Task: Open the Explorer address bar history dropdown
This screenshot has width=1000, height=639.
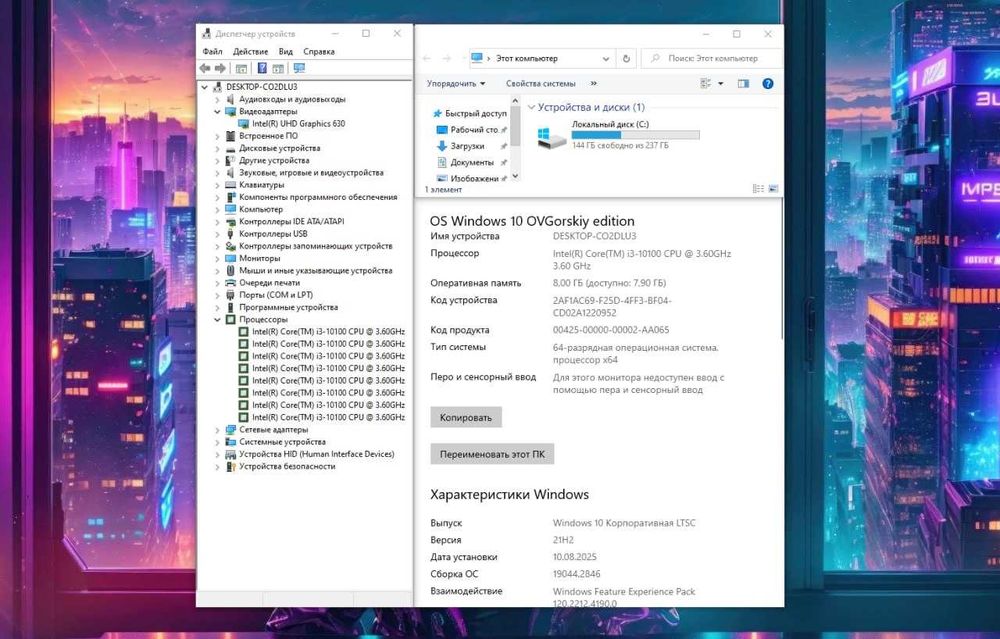Action: [606, 58]
